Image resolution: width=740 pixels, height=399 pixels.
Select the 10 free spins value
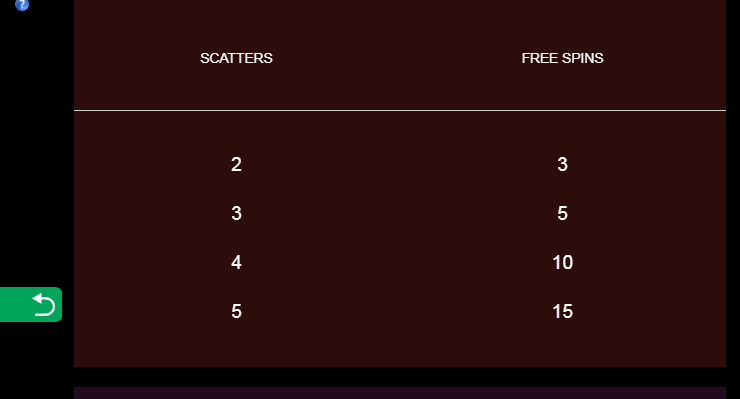pos(563,262)
